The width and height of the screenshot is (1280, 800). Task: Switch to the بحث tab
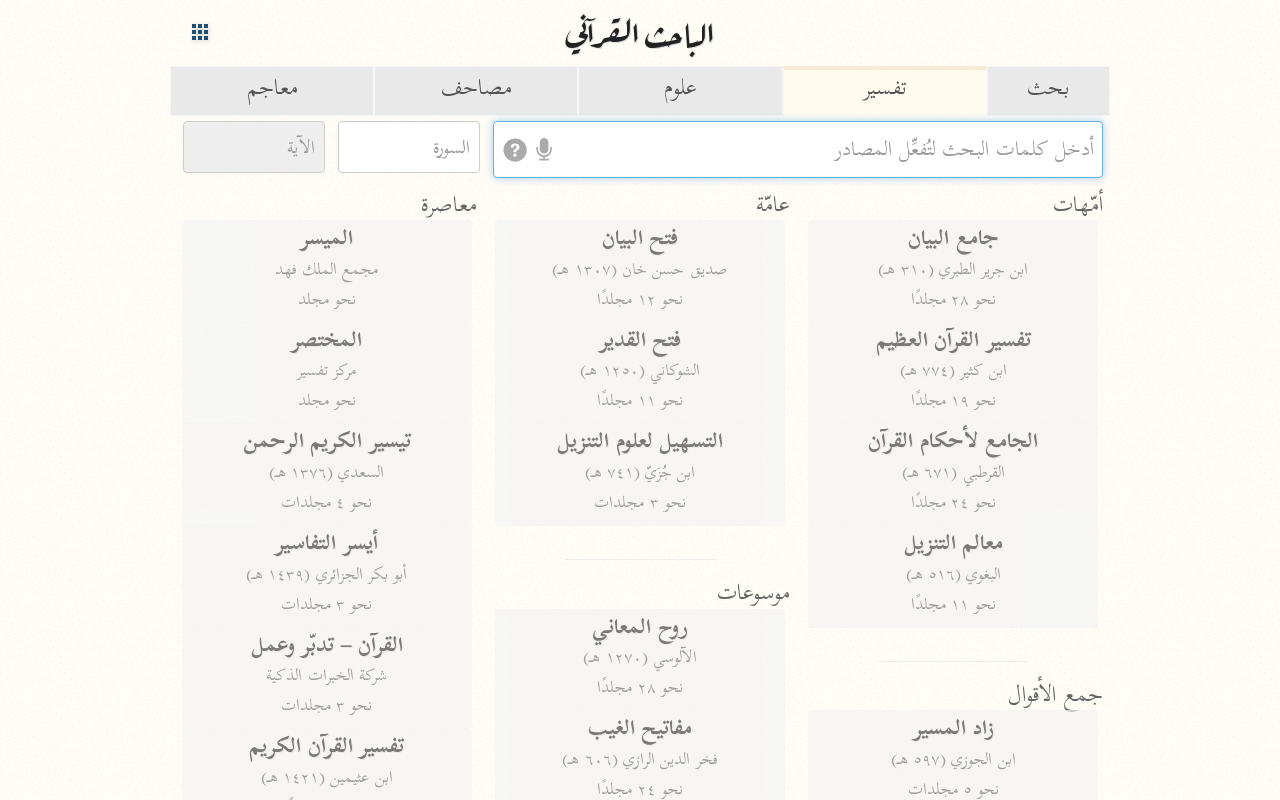[x=1048, y=91]
